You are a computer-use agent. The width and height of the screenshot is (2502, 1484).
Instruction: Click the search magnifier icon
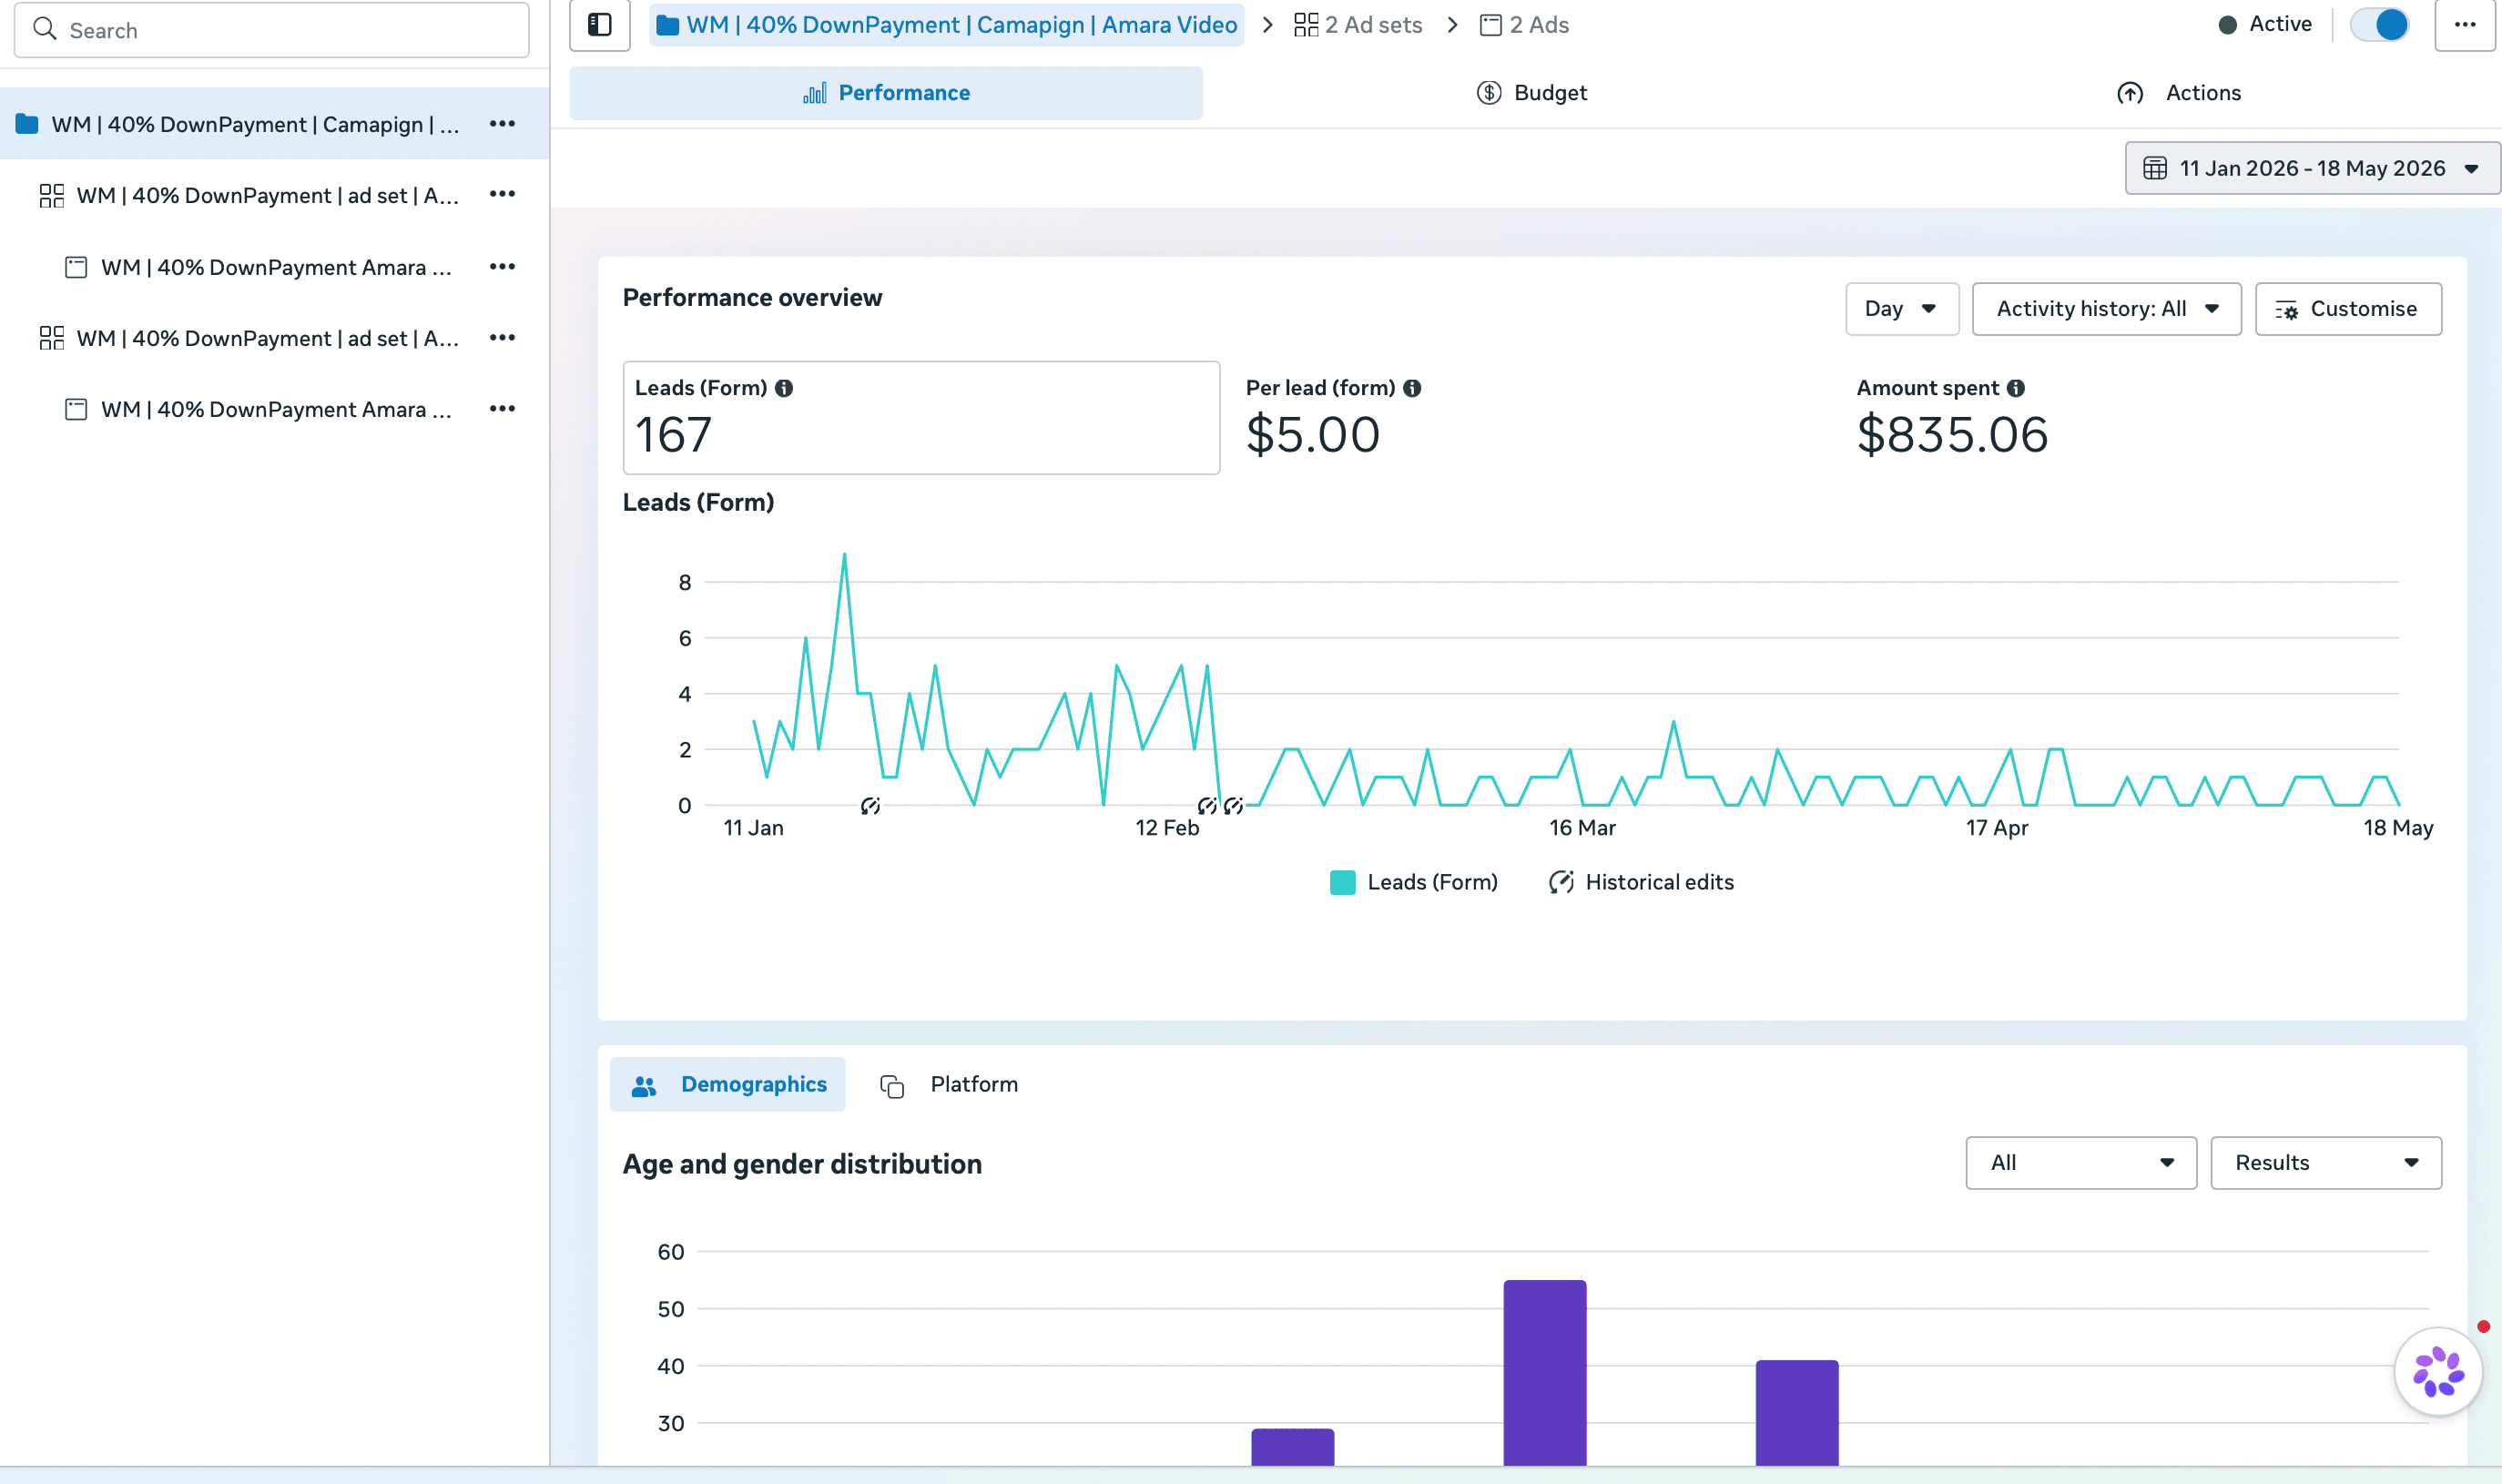tap(44, 29)
